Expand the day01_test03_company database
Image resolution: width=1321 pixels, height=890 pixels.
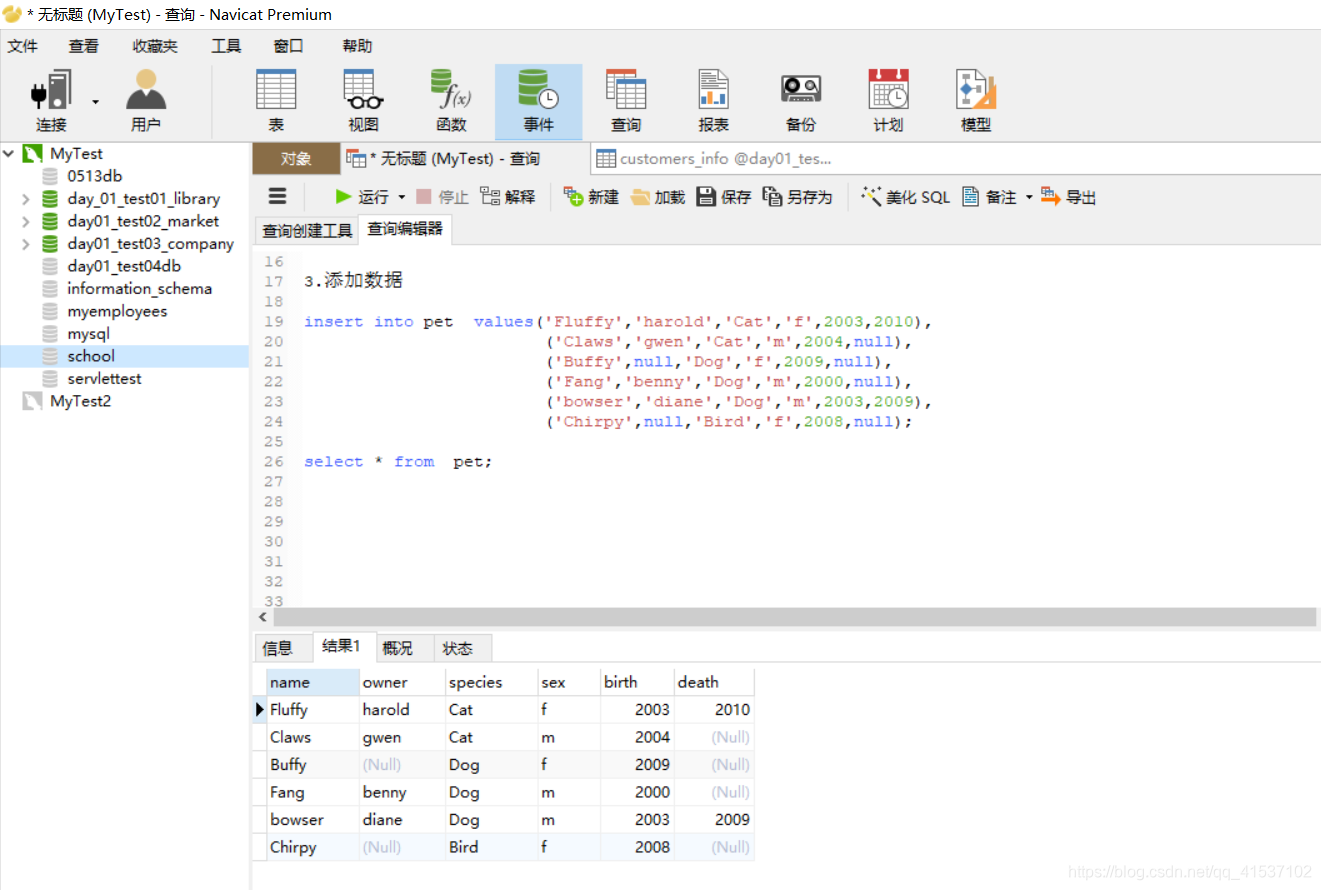pos(25,244)
